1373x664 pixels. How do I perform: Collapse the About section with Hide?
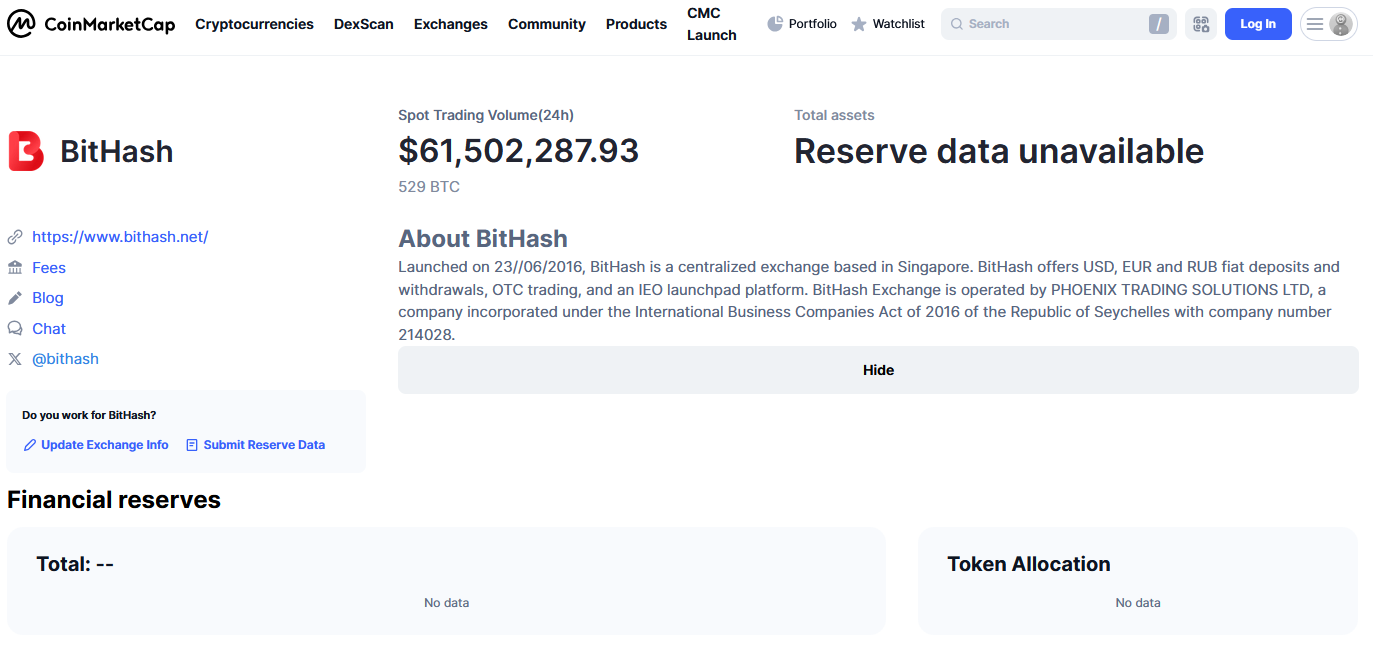coord(878,370)
